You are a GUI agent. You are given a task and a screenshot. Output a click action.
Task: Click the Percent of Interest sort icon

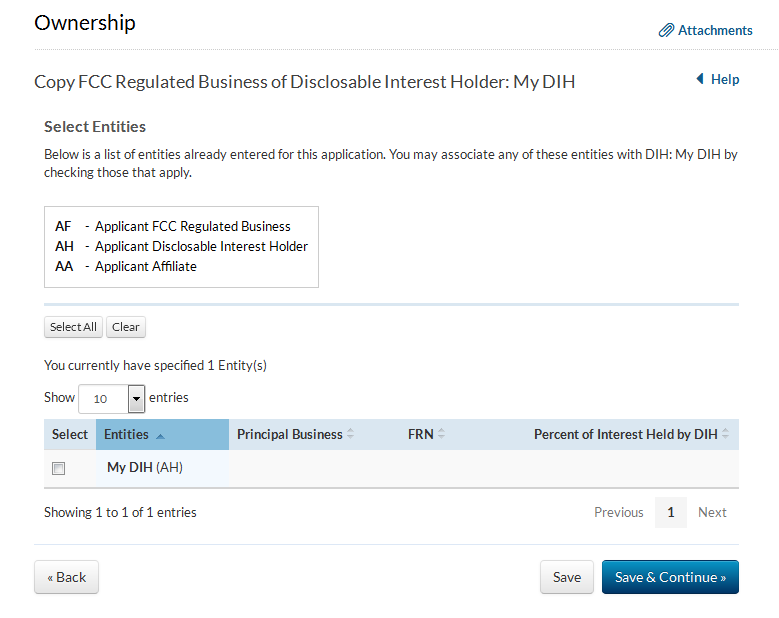[x=725, y=434]
